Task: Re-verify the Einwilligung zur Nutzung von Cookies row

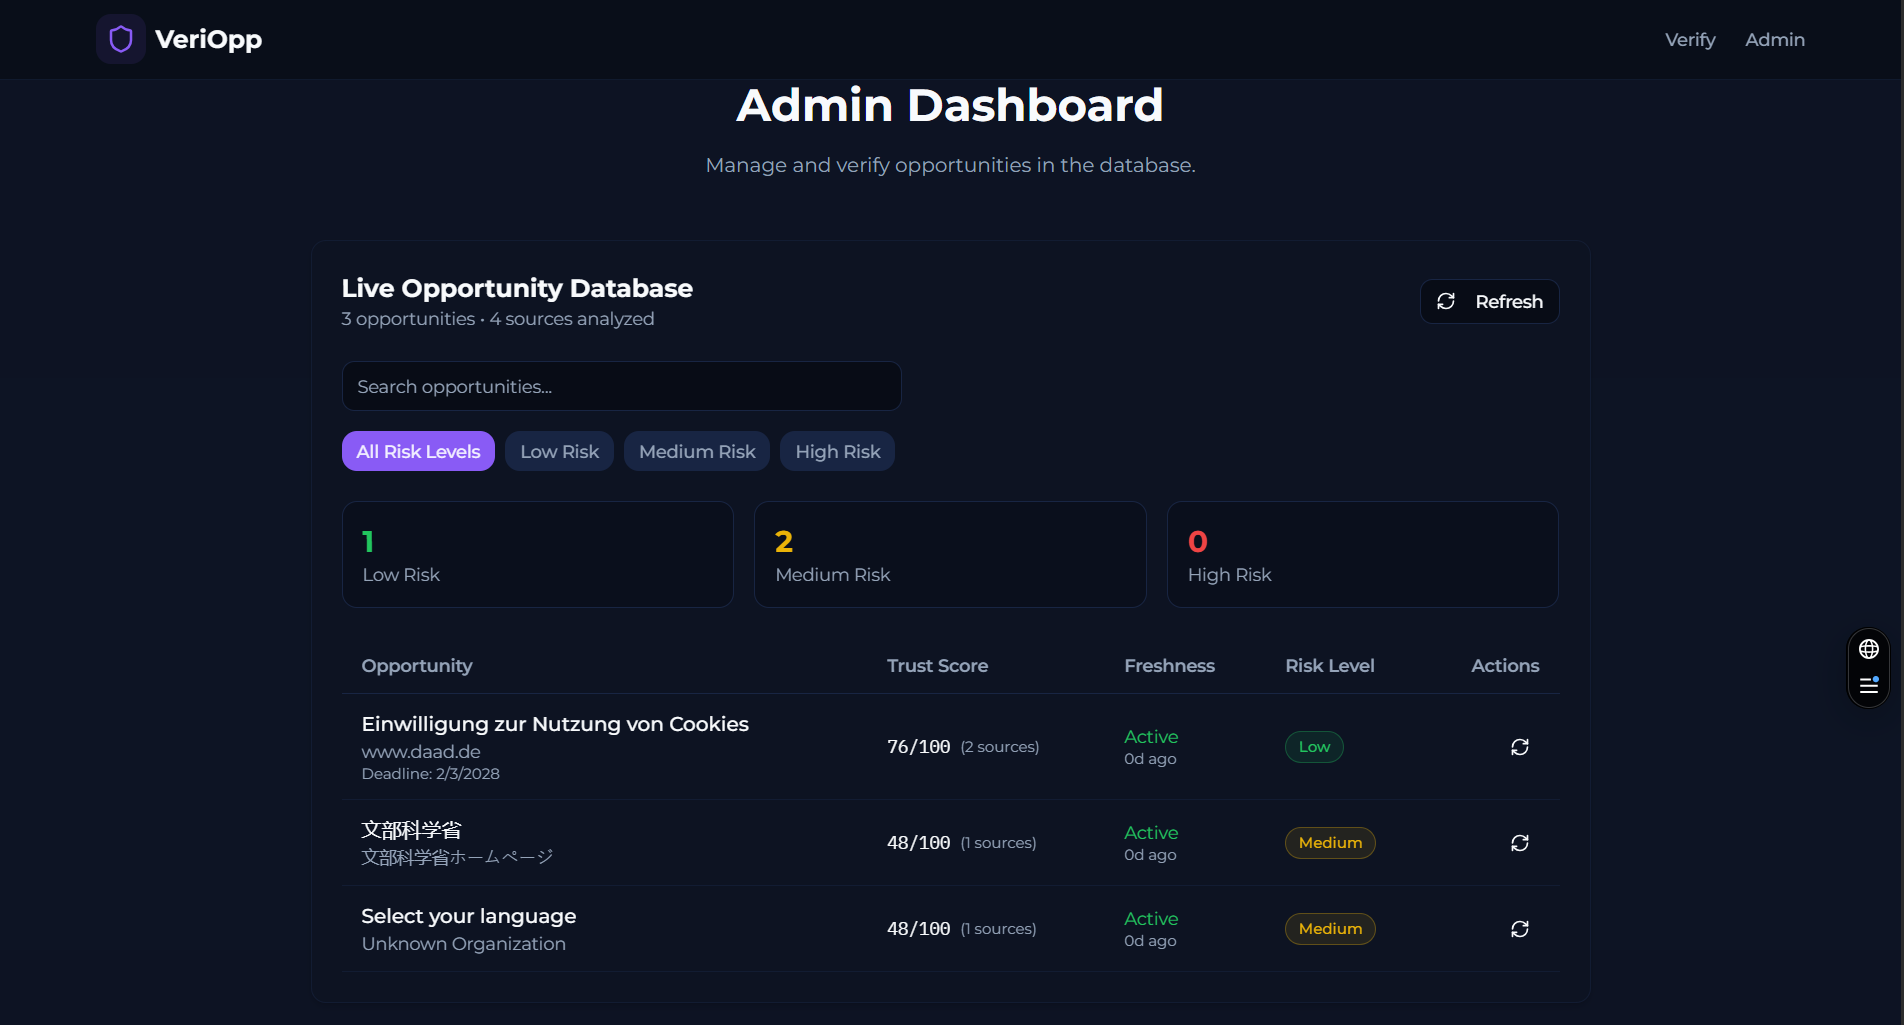Action: (1520, 747)
